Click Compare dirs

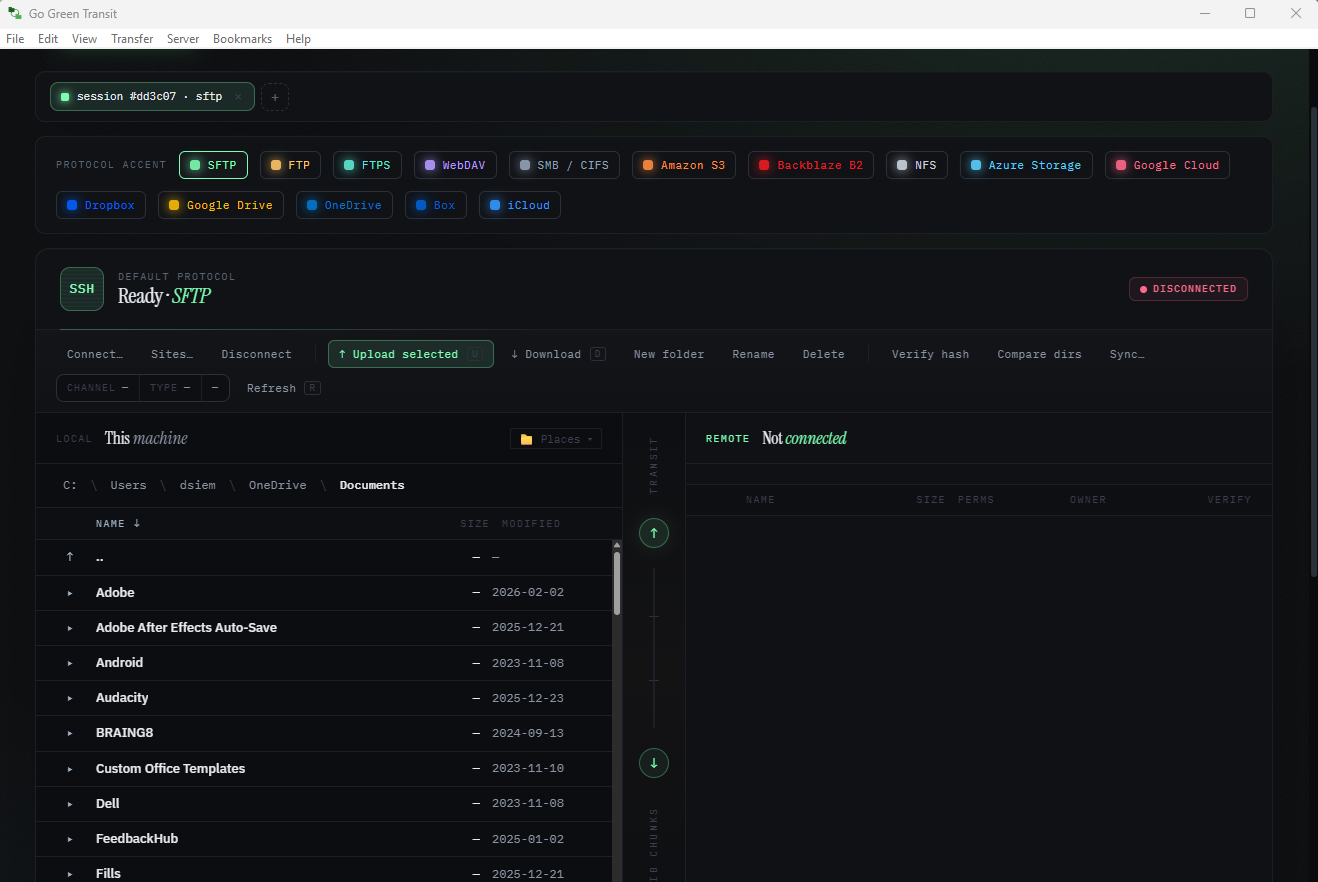1039,354
